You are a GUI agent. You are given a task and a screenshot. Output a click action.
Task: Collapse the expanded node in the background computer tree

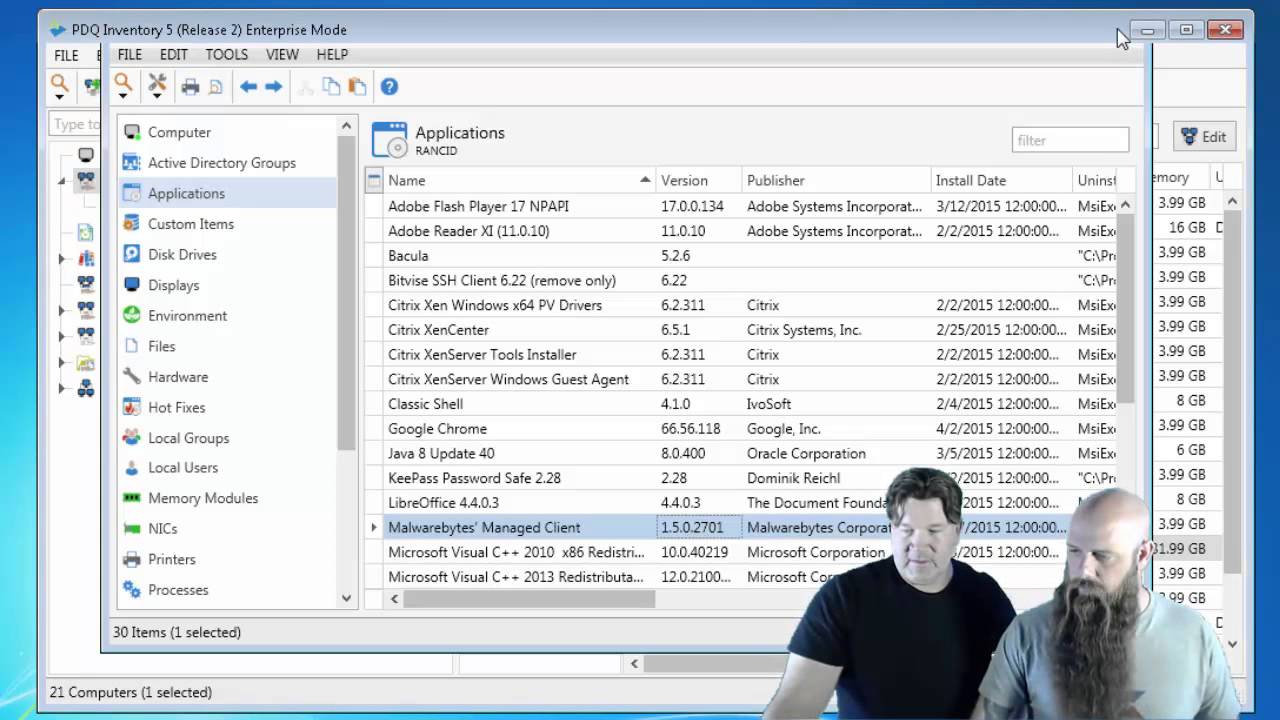point(61,181)
